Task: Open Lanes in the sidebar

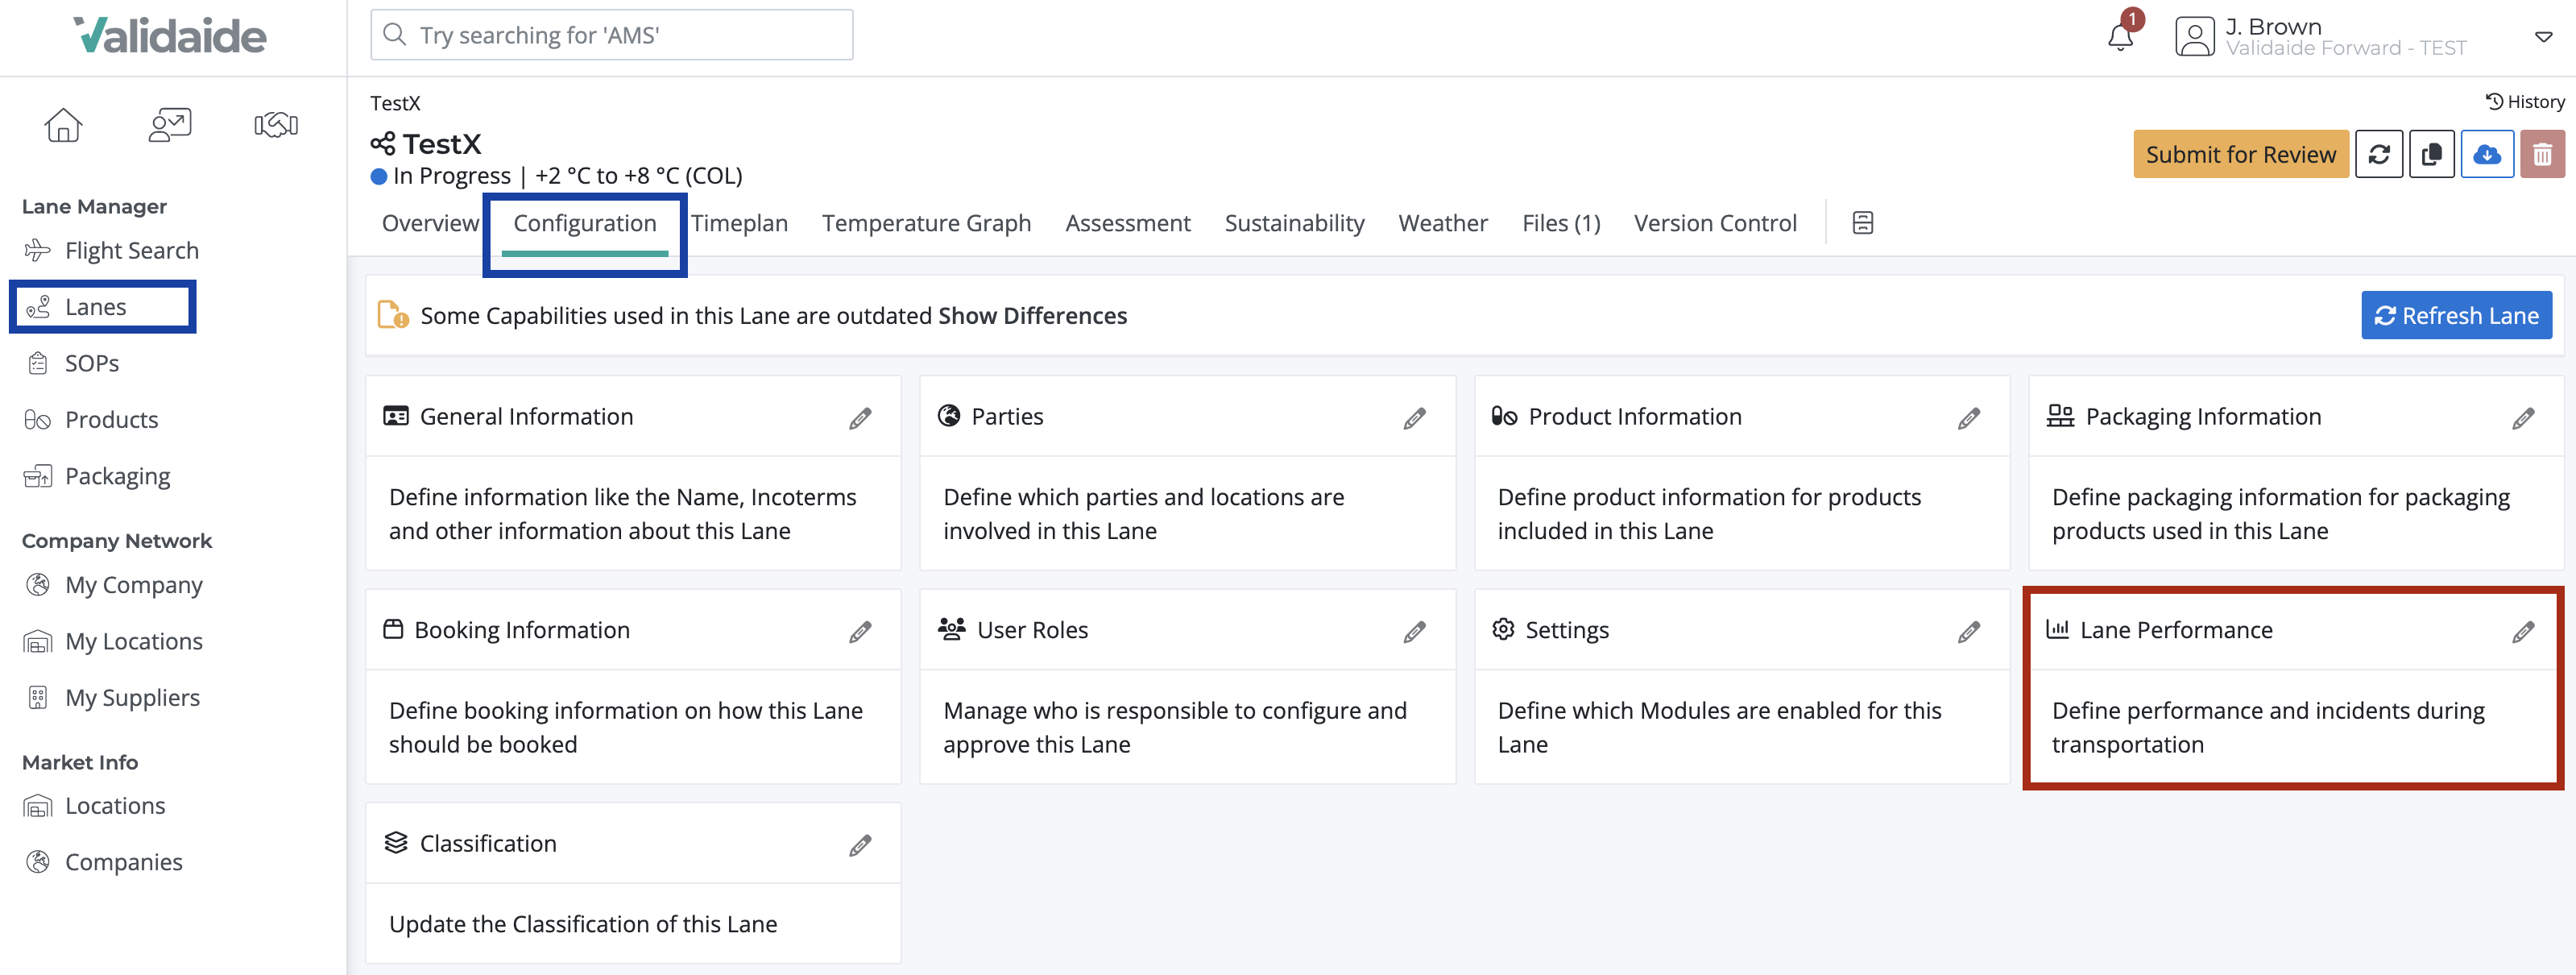Action: point(95,307)
